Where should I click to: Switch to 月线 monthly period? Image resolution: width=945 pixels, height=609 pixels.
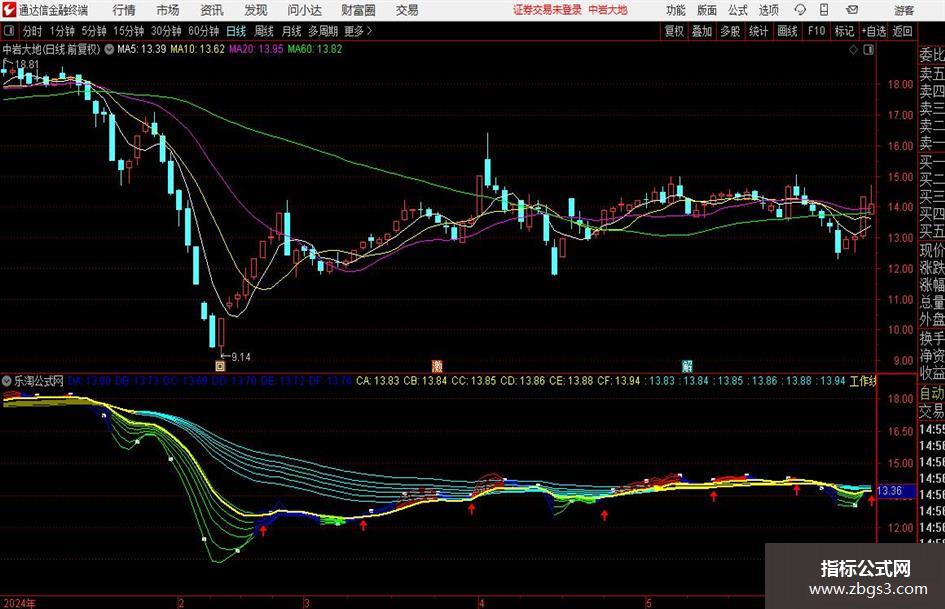click(x=291, y=31)
